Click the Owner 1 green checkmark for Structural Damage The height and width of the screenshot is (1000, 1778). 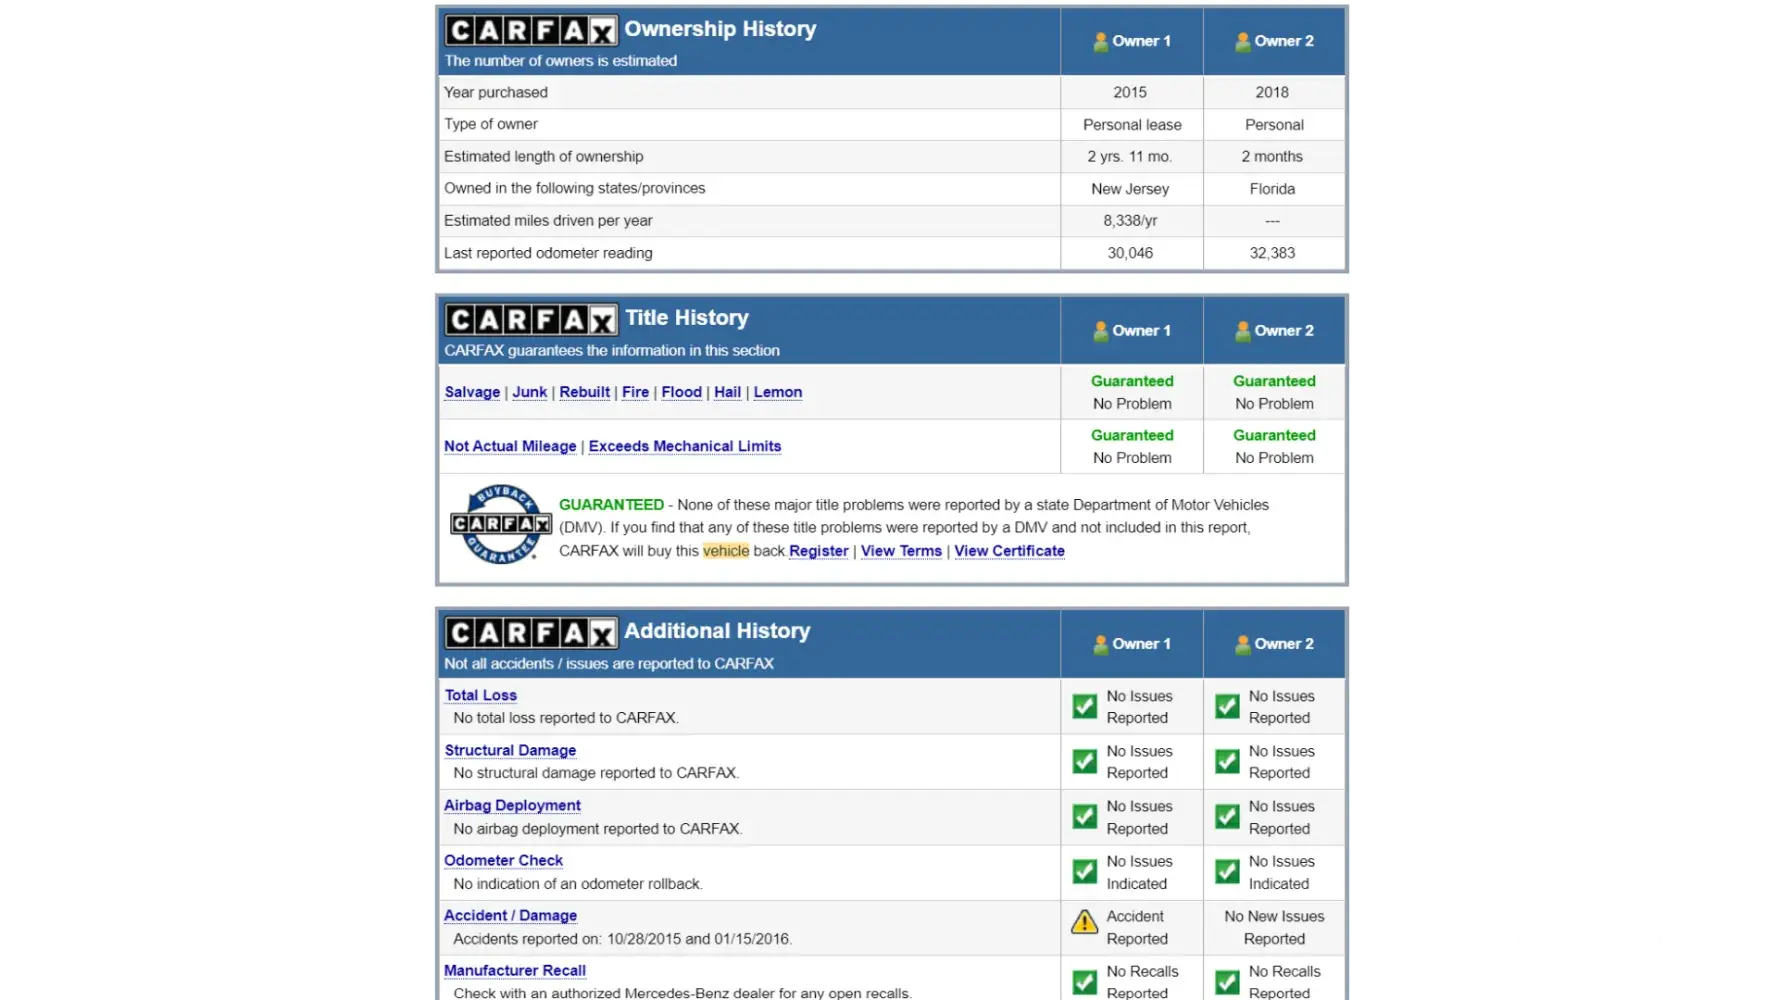click(1085, 761)
